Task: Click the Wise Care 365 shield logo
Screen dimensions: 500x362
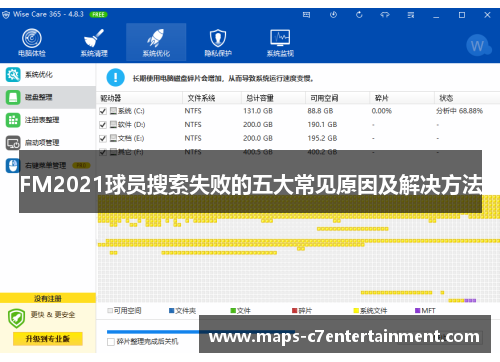Action: [6, 15]
